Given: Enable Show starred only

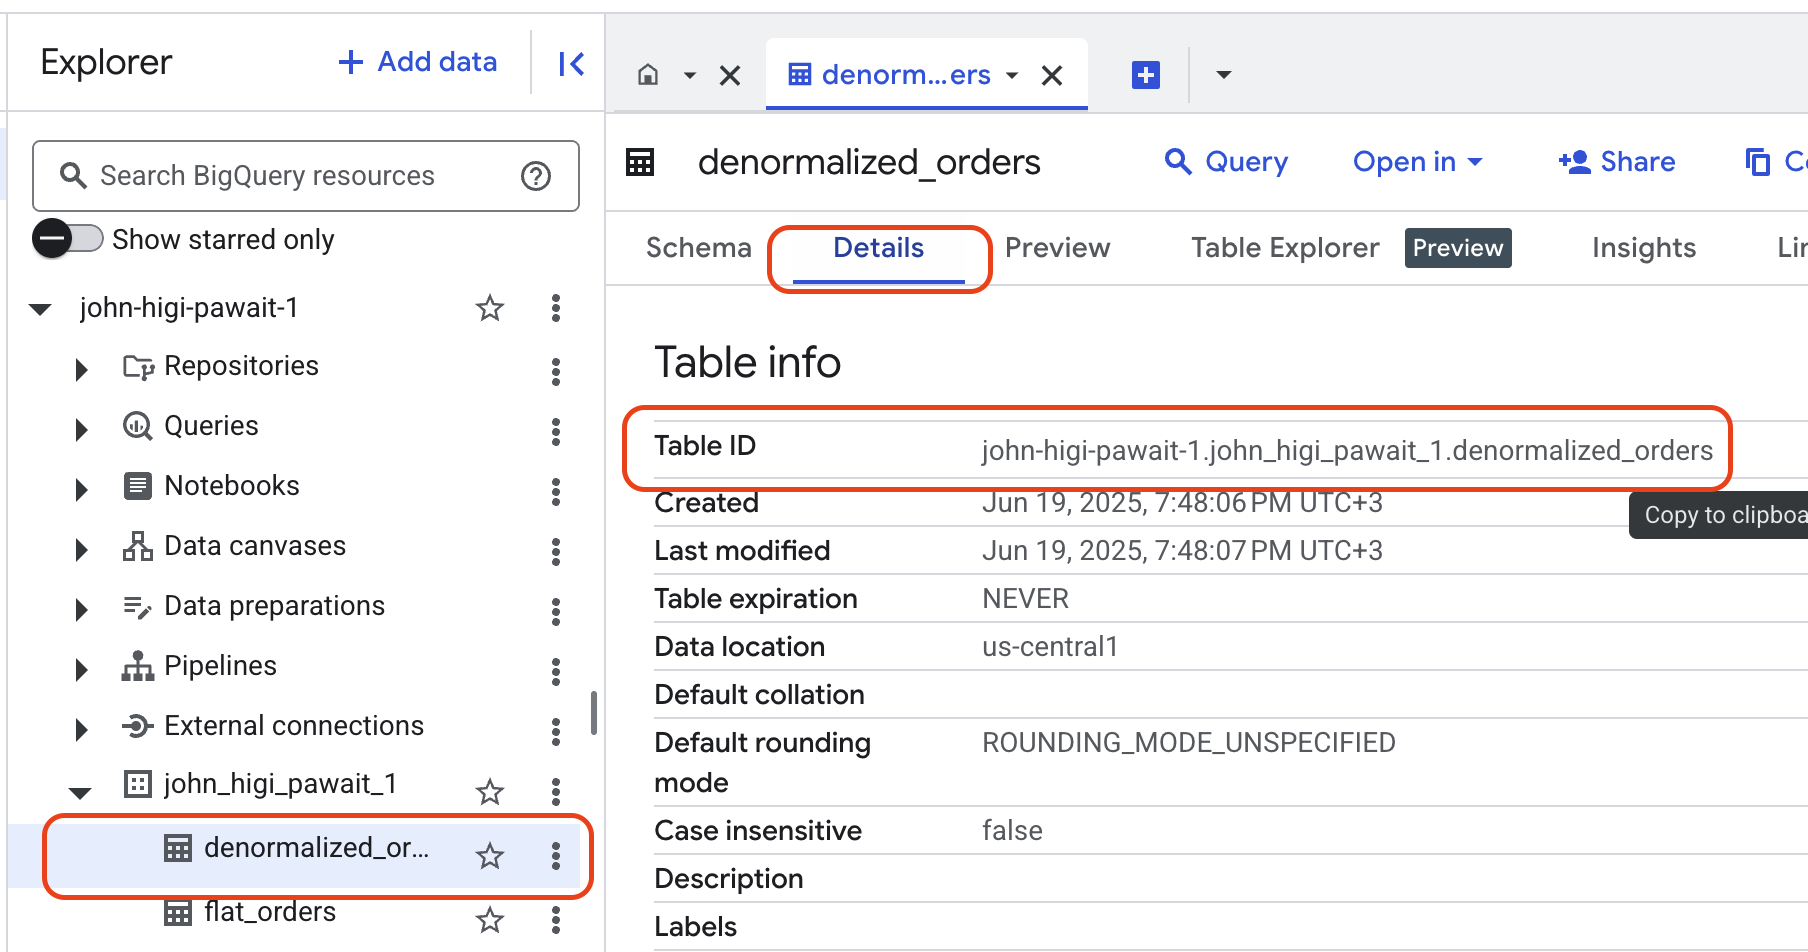Looking at the screenshot, I should click(67, 238).
